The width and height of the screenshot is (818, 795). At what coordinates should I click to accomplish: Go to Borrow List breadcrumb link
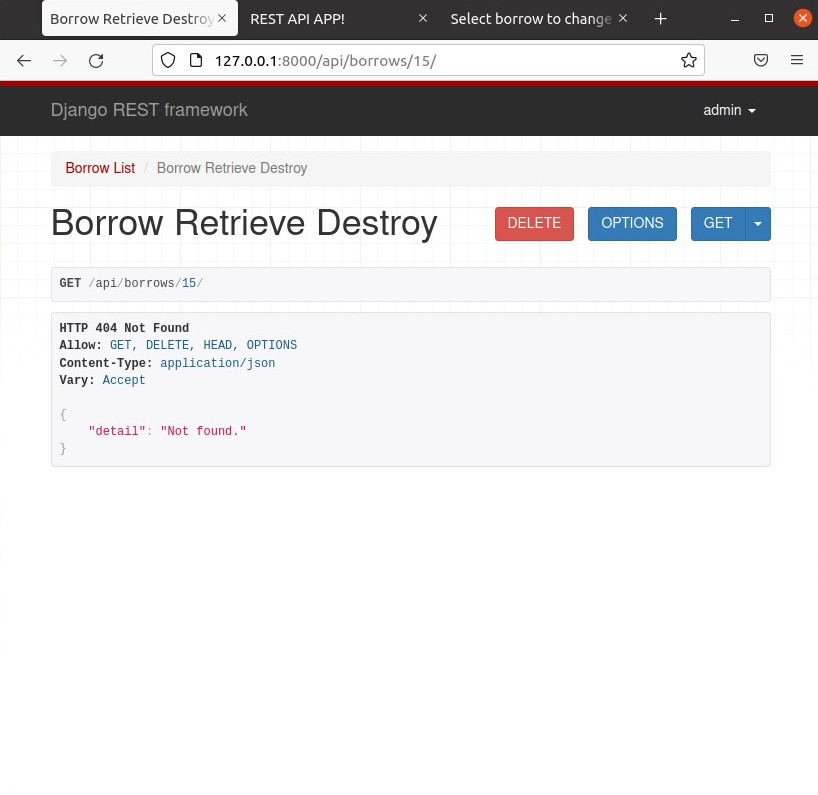point(100,168)
